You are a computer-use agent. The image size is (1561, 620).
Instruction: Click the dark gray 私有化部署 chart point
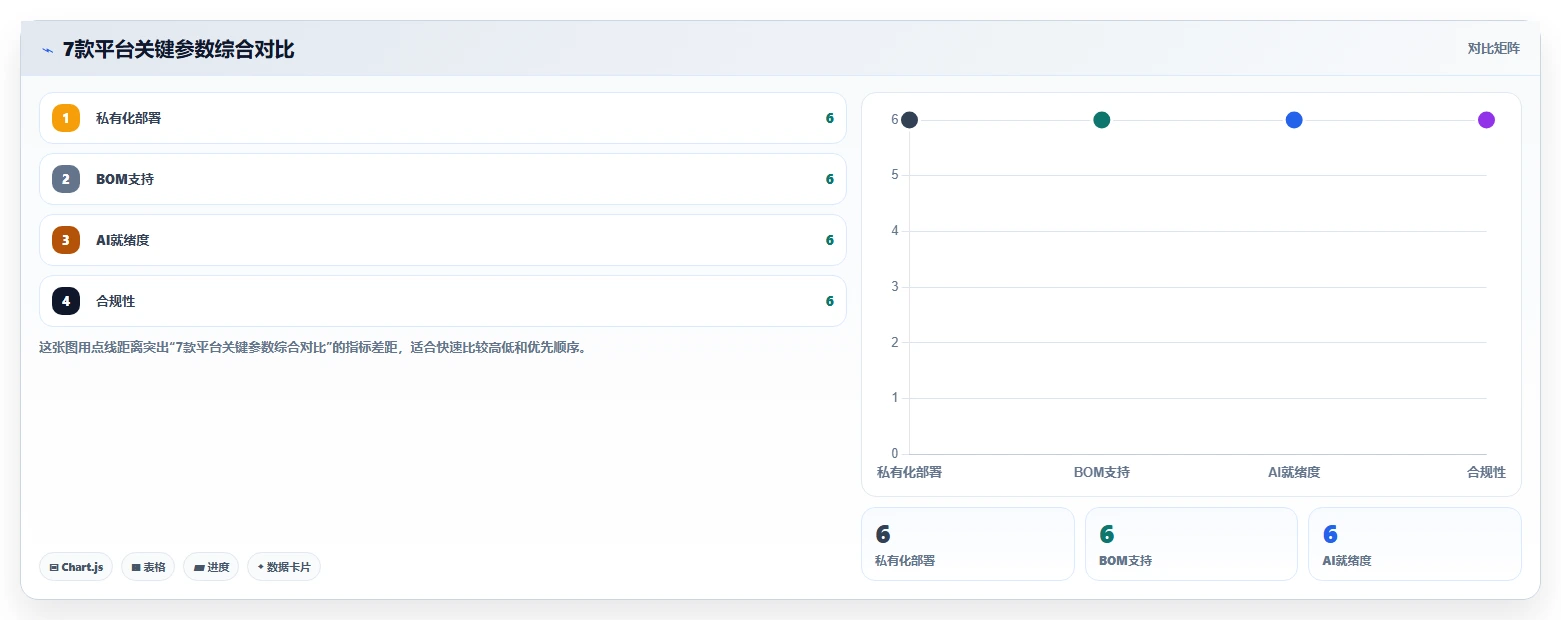909,120
